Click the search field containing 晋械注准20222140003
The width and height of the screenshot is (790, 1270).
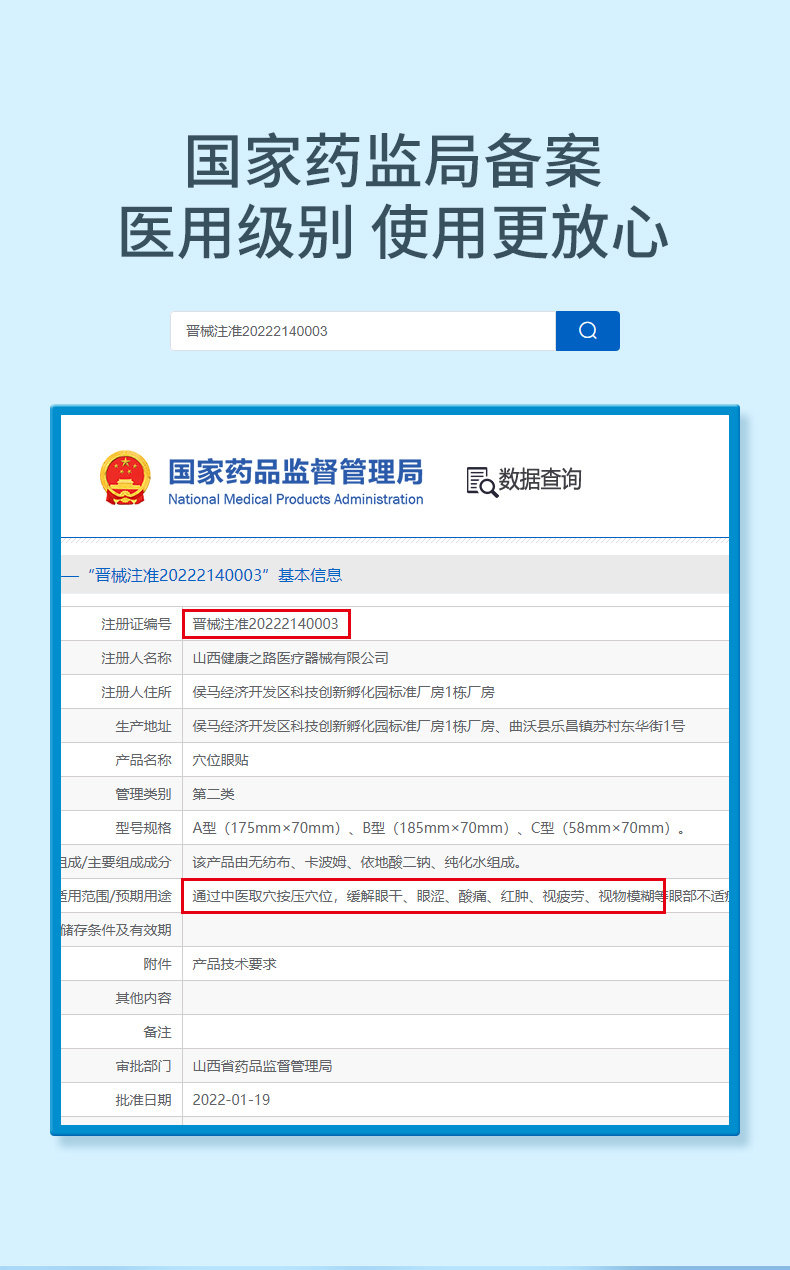[x=363, y=331]
